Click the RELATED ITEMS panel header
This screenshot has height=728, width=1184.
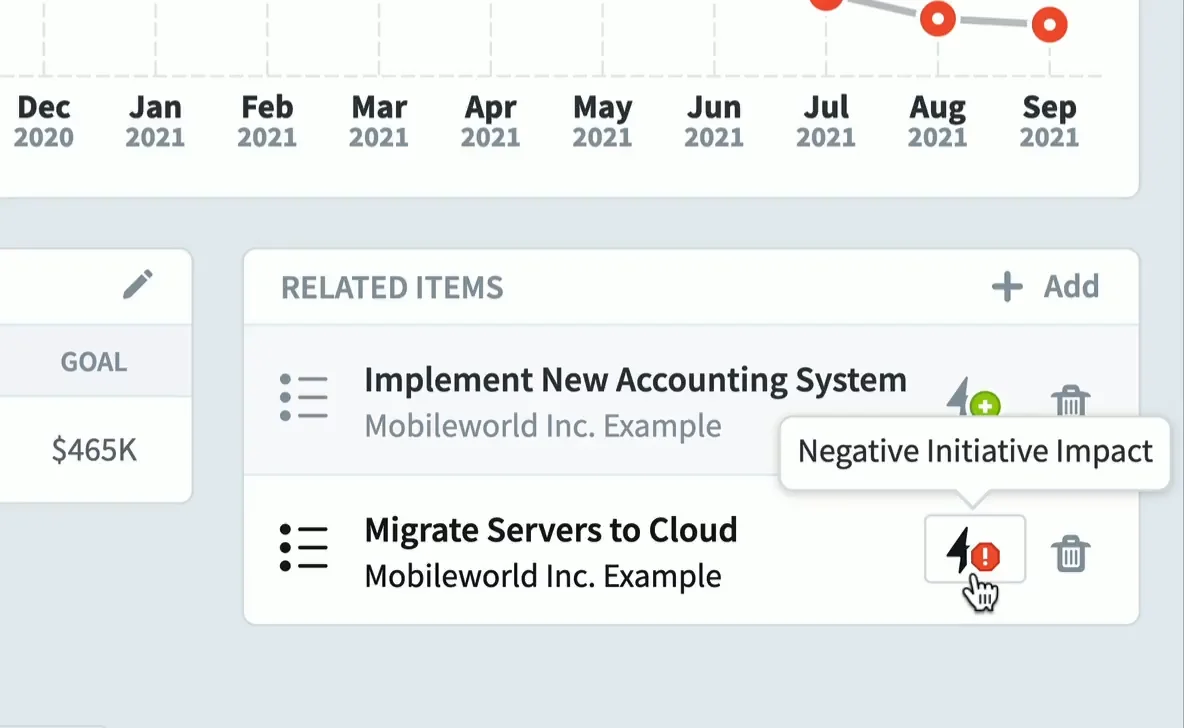coord(392,288)
